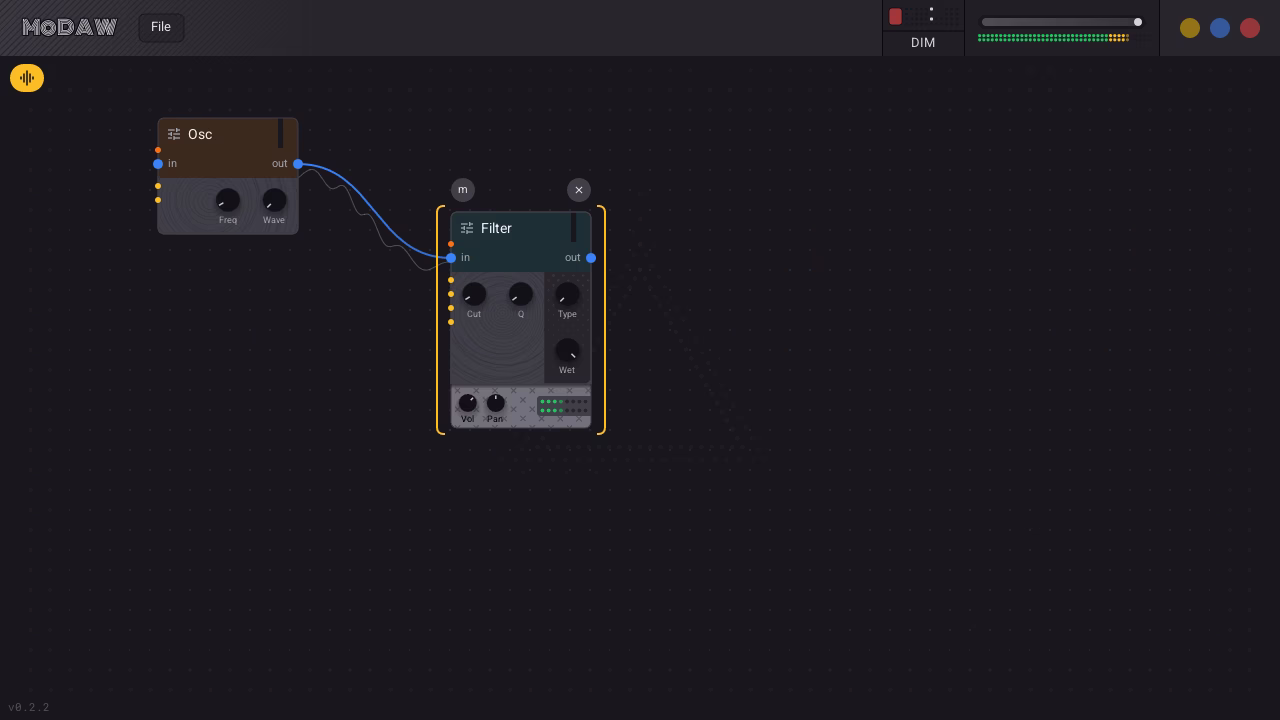The width and height of the screenshot is (1280, 720).
Task: Click the Filter Pan knob
Action: click(x=495, y=403)
